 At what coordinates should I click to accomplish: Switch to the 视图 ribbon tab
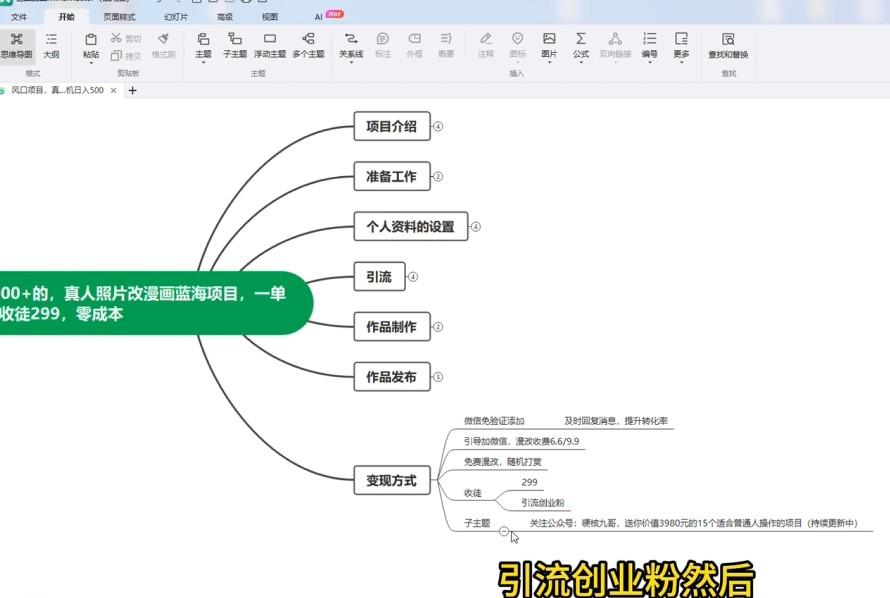270,17
